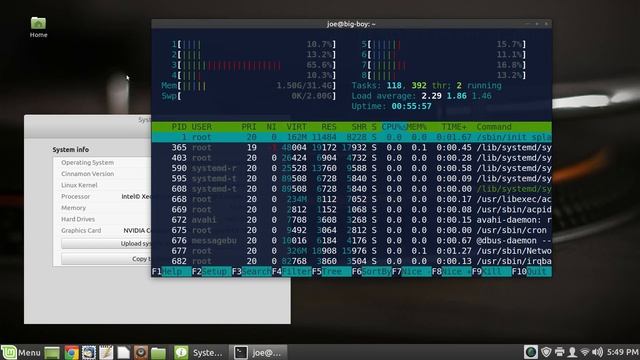
Task: Click the Swp usage meter bar
Action: [x=249, y=96]
